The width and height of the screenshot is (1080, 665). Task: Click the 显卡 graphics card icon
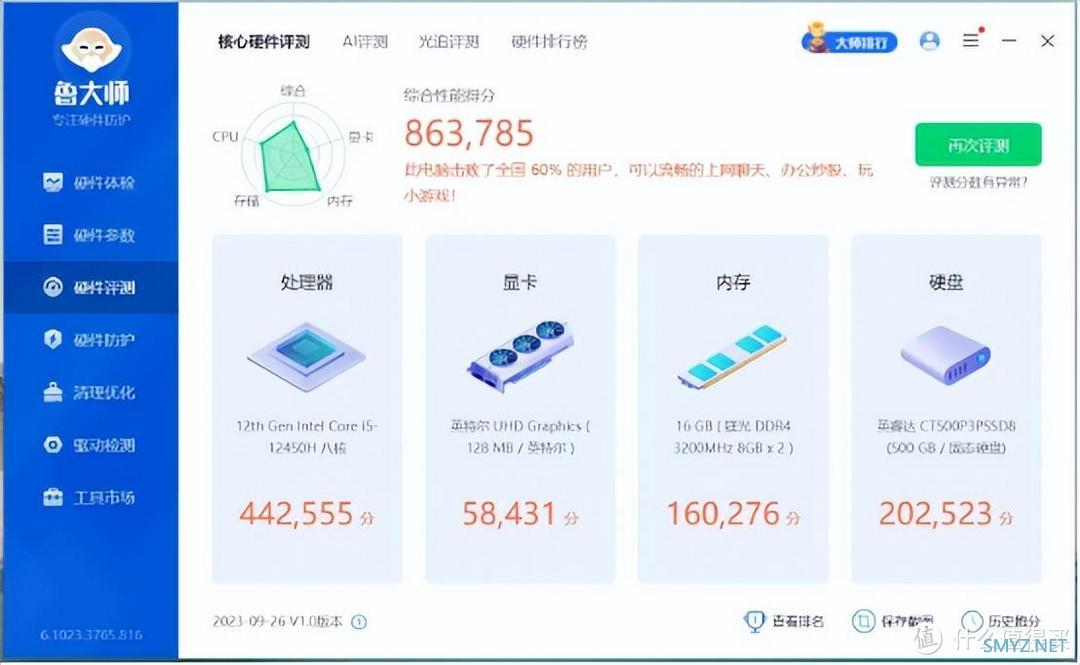pyautogui.click(x=520, y=357)
